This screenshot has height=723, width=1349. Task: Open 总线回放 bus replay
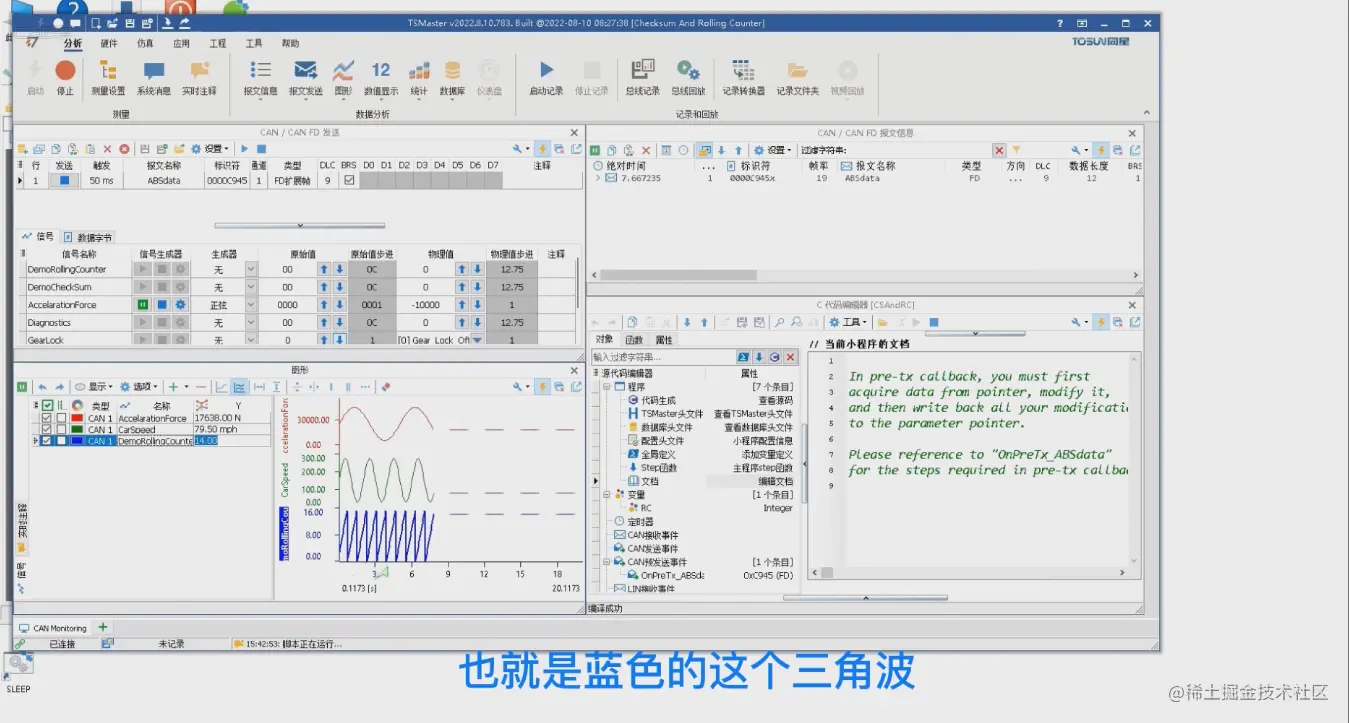(688, 76)
